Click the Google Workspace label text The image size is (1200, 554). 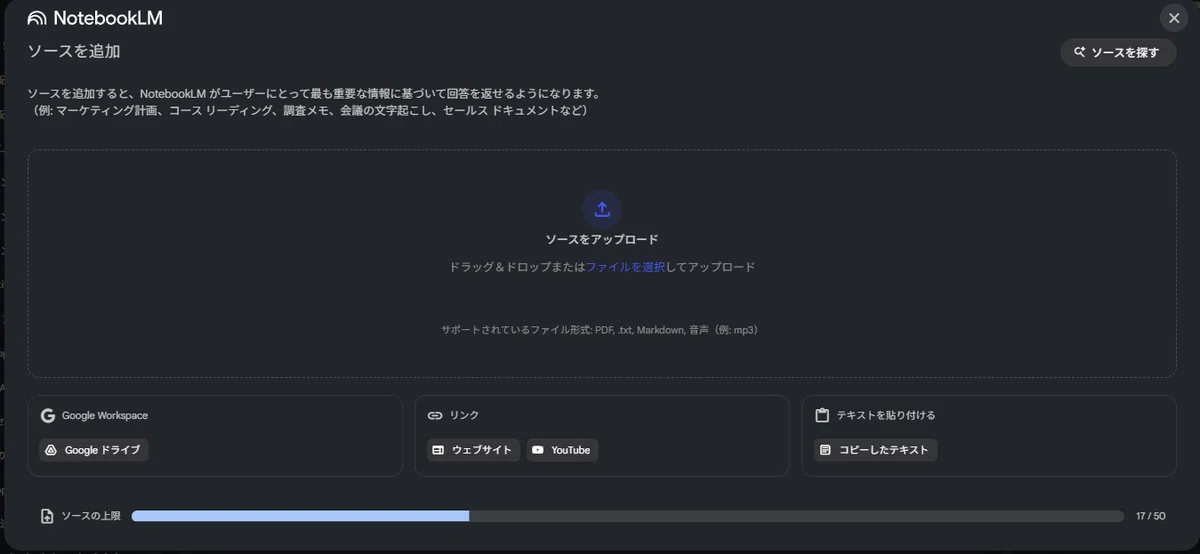click(x=105, y=415)
